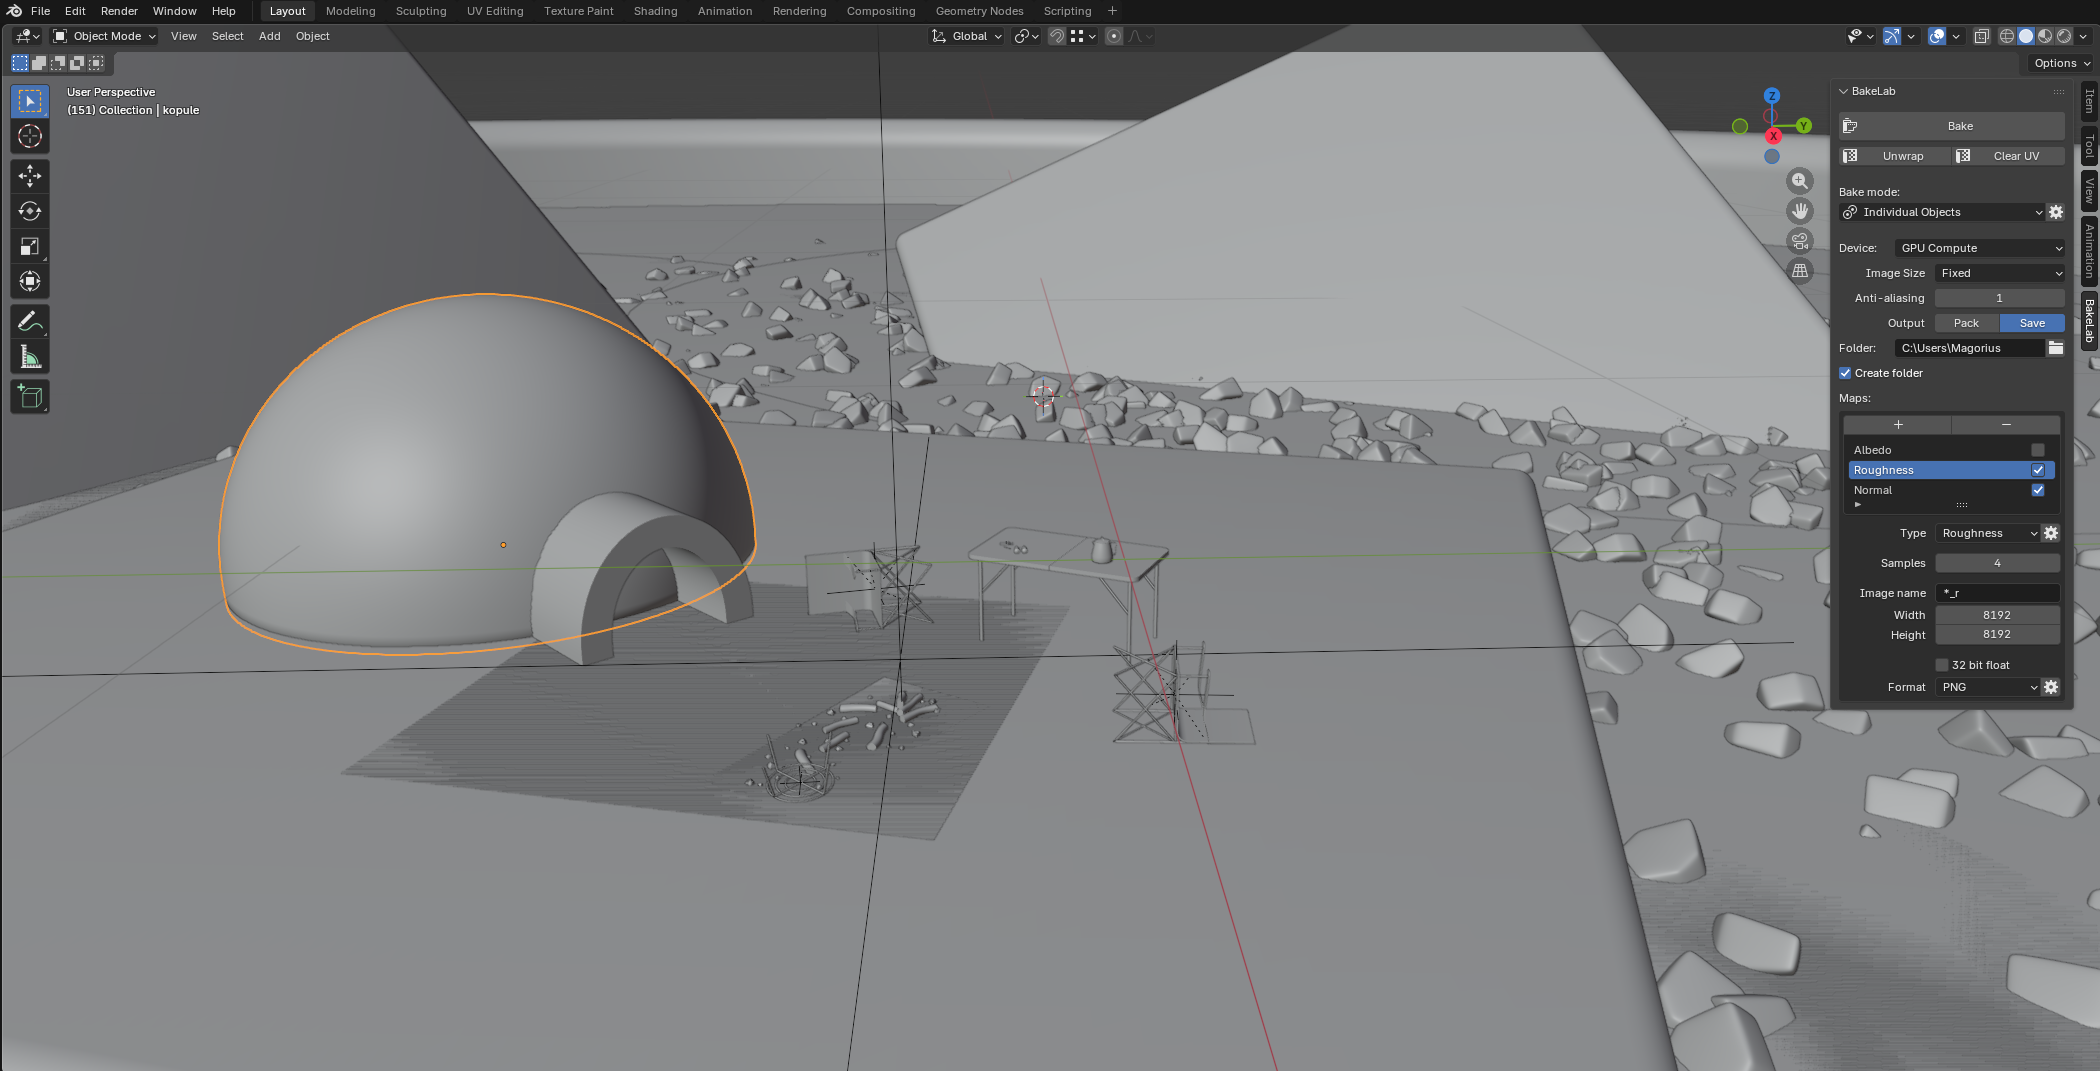Pick the Measure tool
The height and width of the screenshot is (1071, 2100).
coord(30,358)
